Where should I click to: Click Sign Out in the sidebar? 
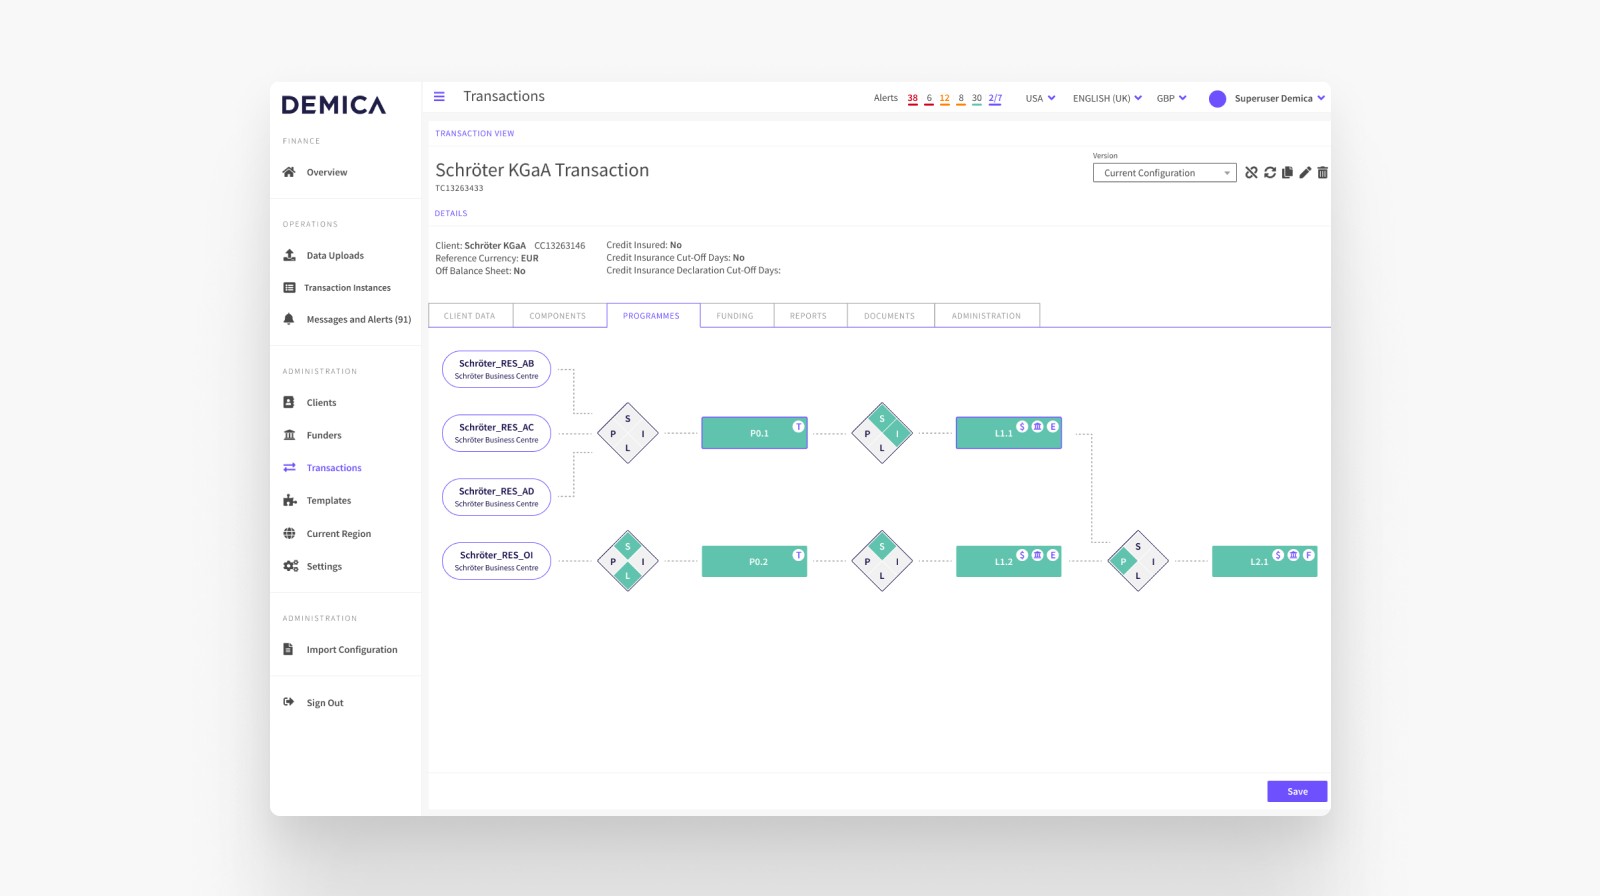(x=324, y=703)
